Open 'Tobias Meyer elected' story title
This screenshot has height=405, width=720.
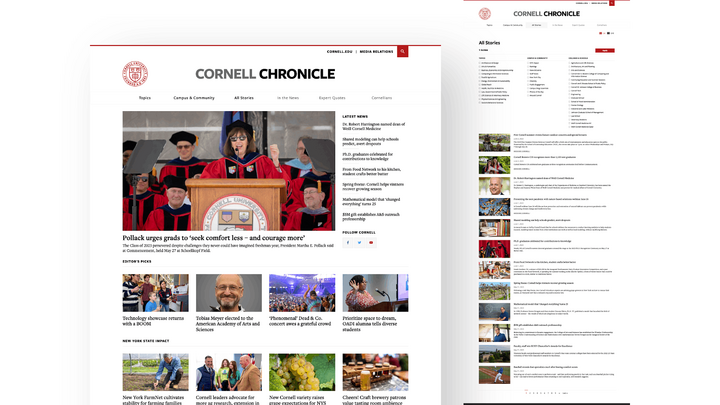click(x=228, y=324)
